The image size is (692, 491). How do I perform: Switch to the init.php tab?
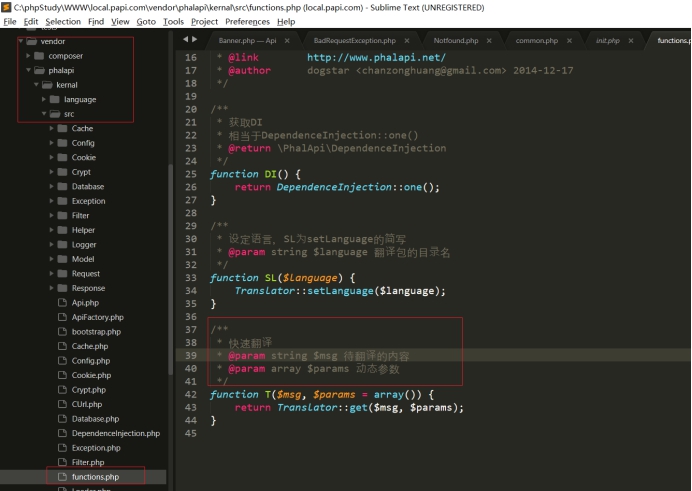pyautogui.click(x=608, y=41)
